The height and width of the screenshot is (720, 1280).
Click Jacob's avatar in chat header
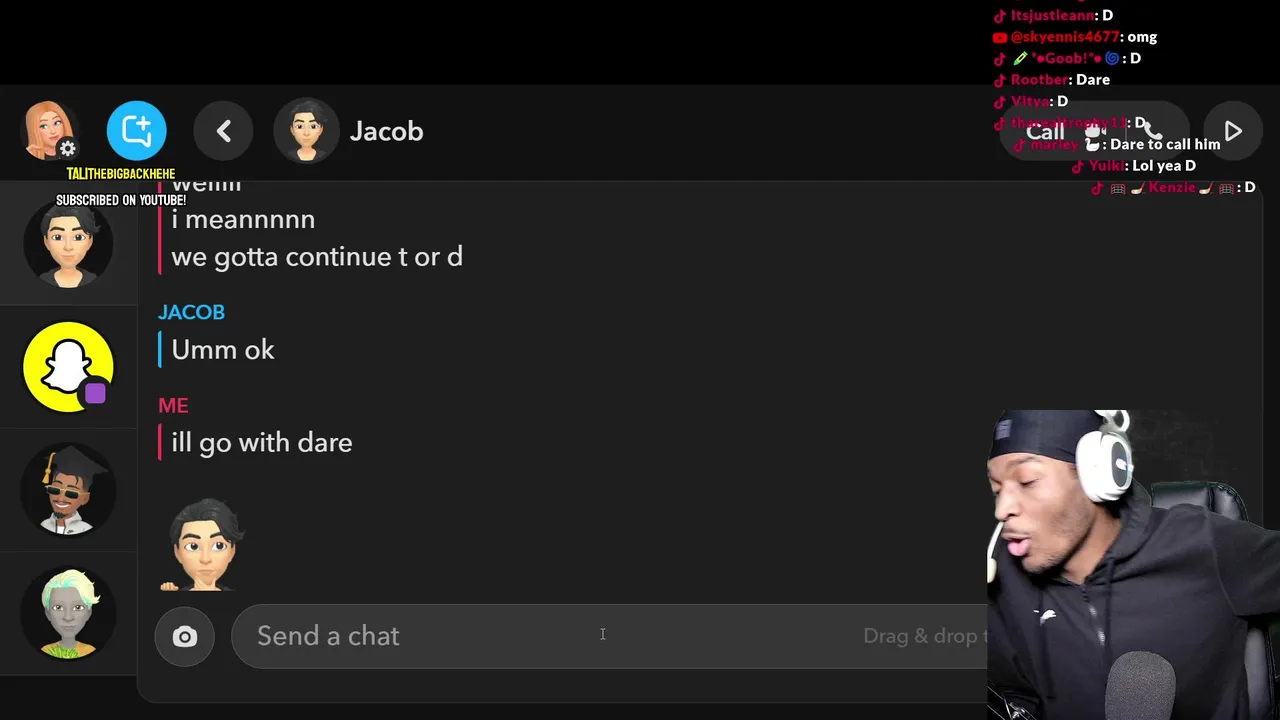(306, 131)
